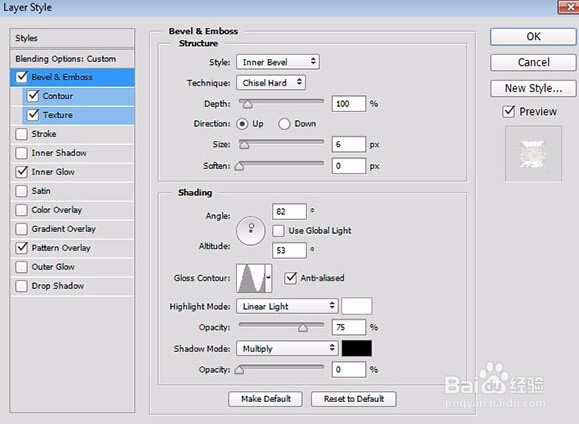
Task: Uncheck the Anti-aliased option
Action: click(x=290, y=278)
